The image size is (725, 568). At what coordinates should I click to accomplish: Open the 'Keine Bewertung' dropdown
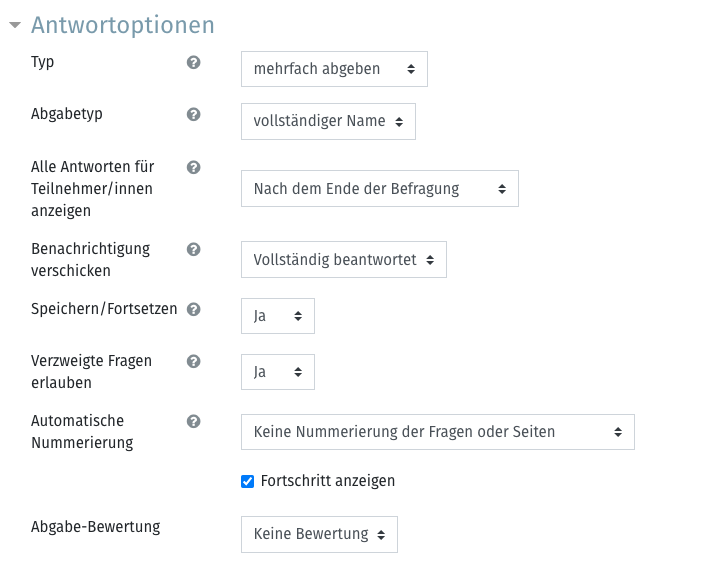[319, 534]
